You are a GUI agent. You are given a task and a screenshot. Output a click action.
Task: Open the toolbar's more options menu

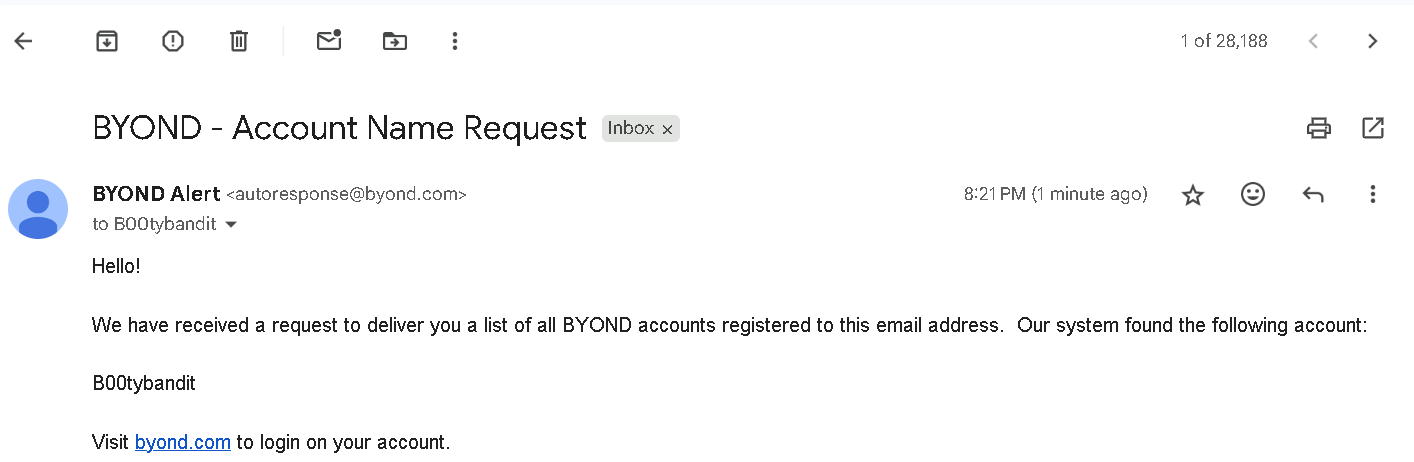[455, 41]
